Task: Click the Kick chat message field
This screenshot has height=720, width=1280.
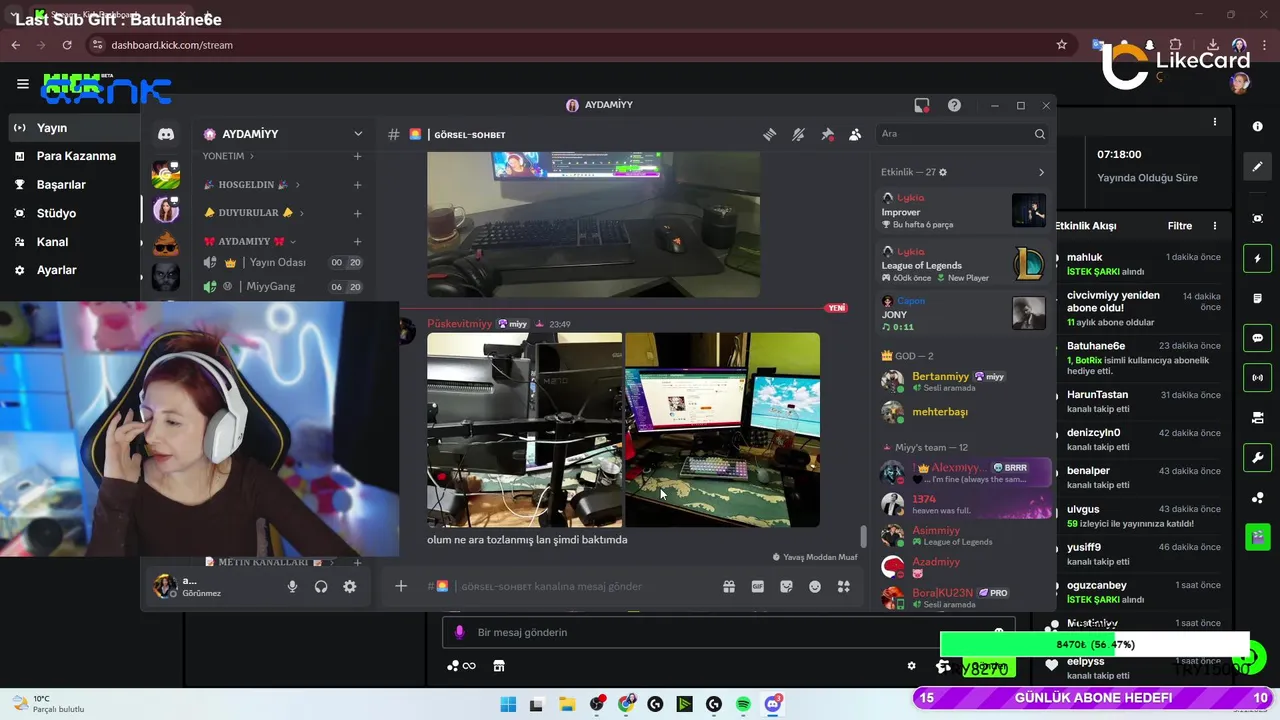Action: [728, 632]
